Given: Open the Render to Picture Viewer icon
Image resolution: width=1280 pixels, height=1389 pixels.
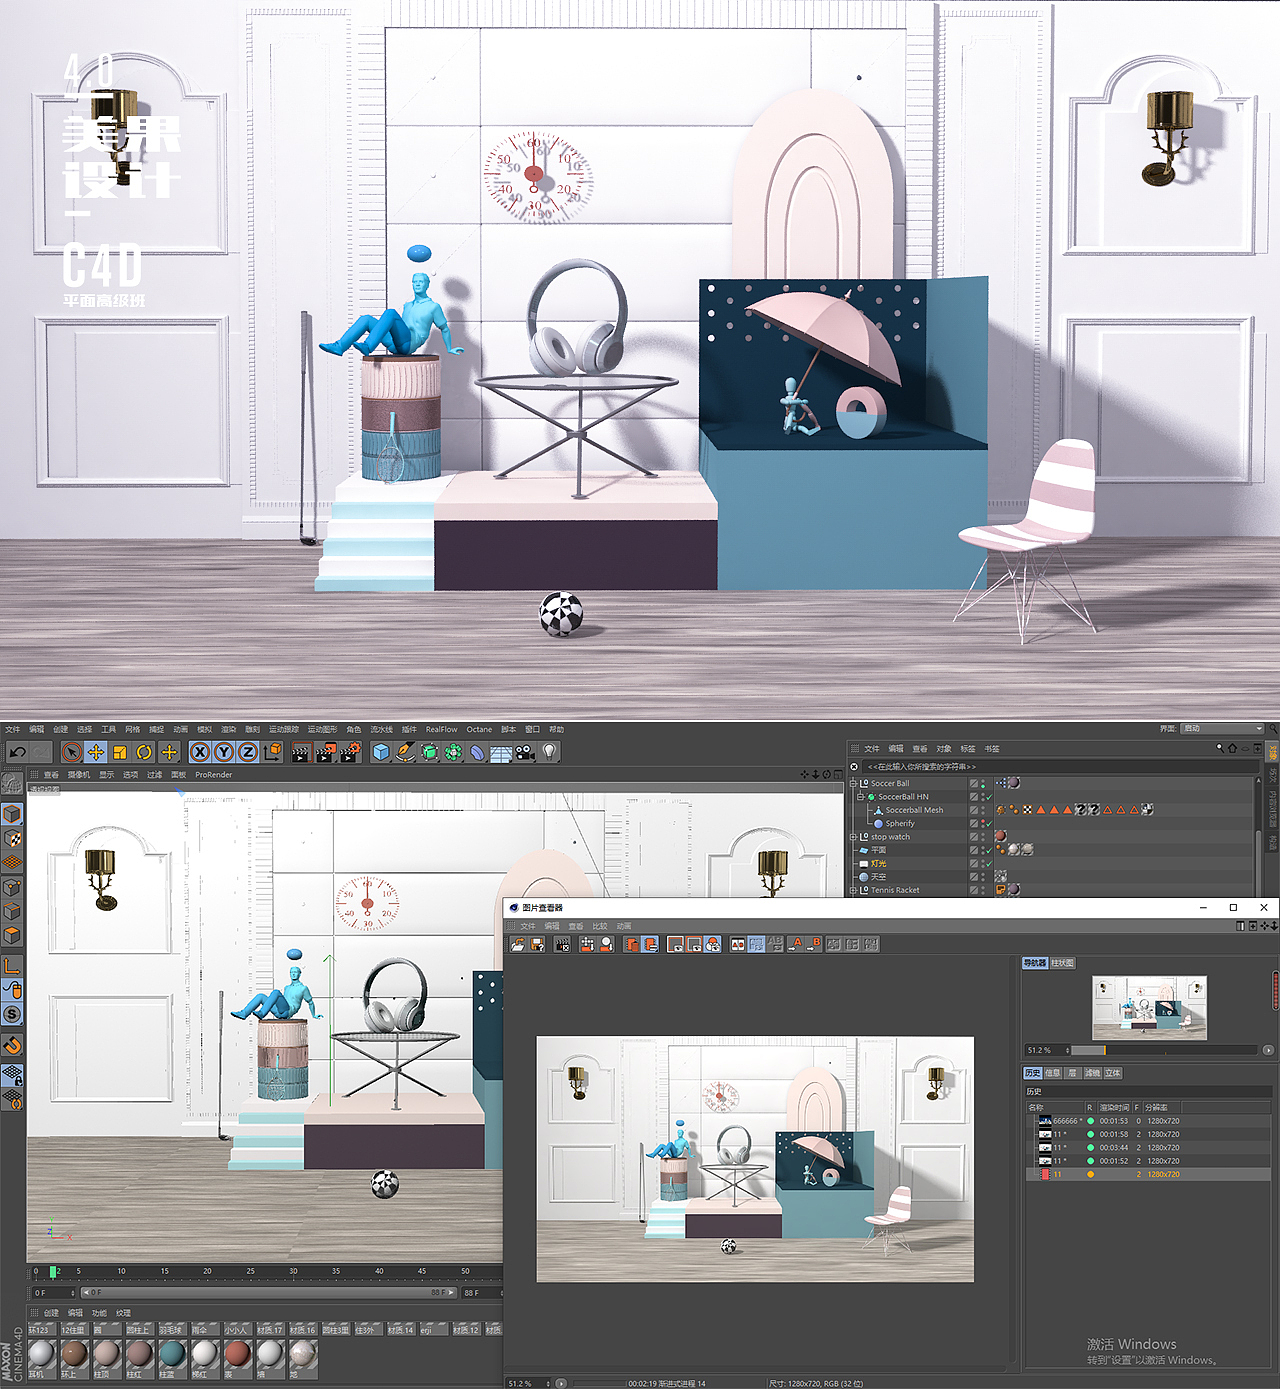Looking at the screenshot, I should (x=325, y=752).
